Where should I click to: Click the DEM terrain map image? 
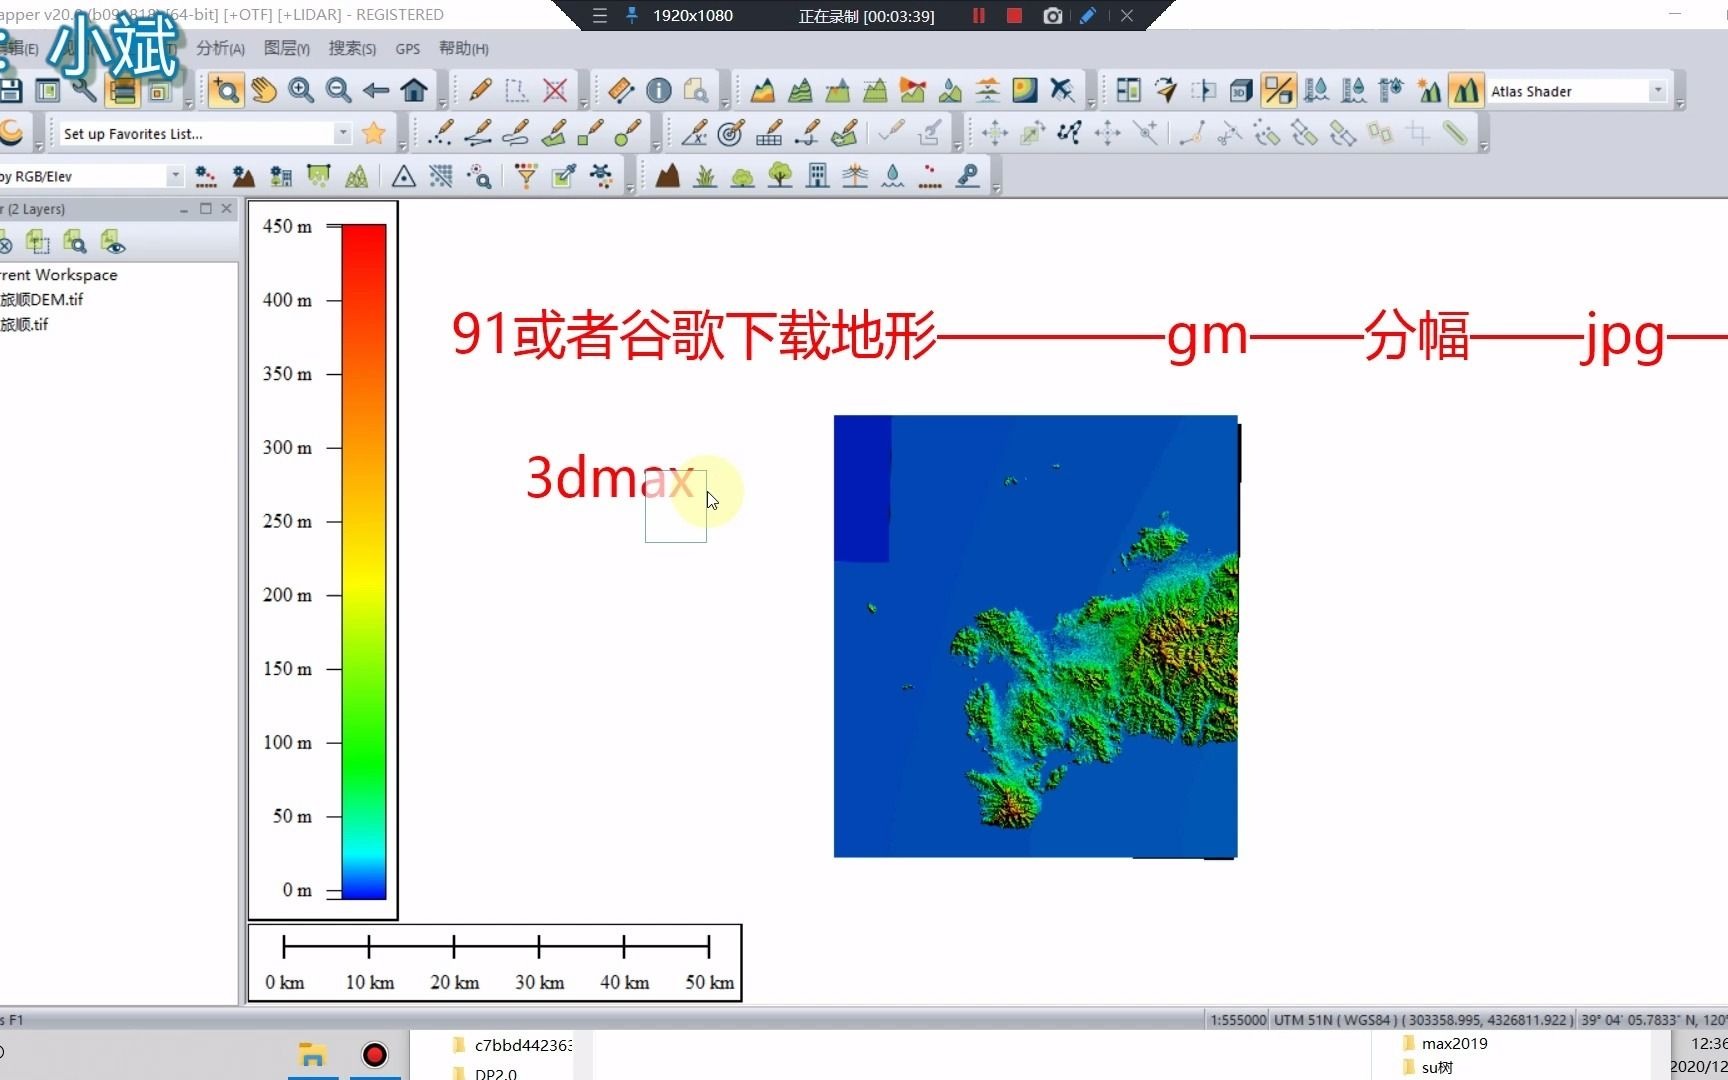1036,636
